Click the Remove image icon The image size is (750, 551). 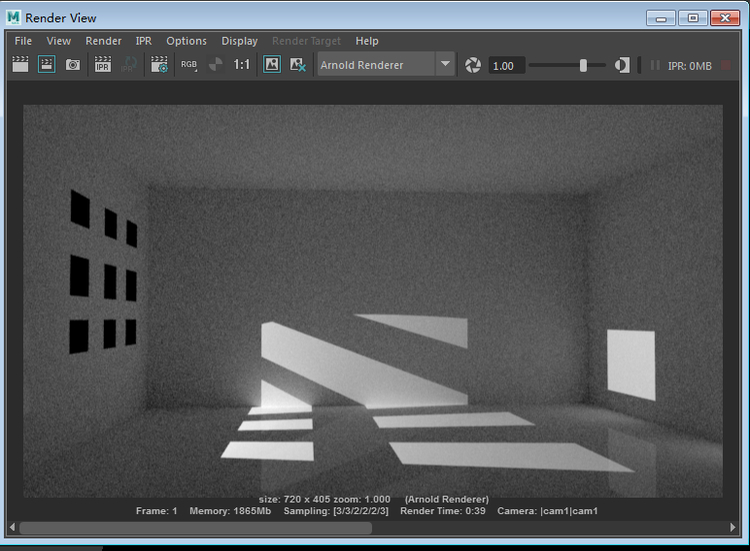coord(298,65)
